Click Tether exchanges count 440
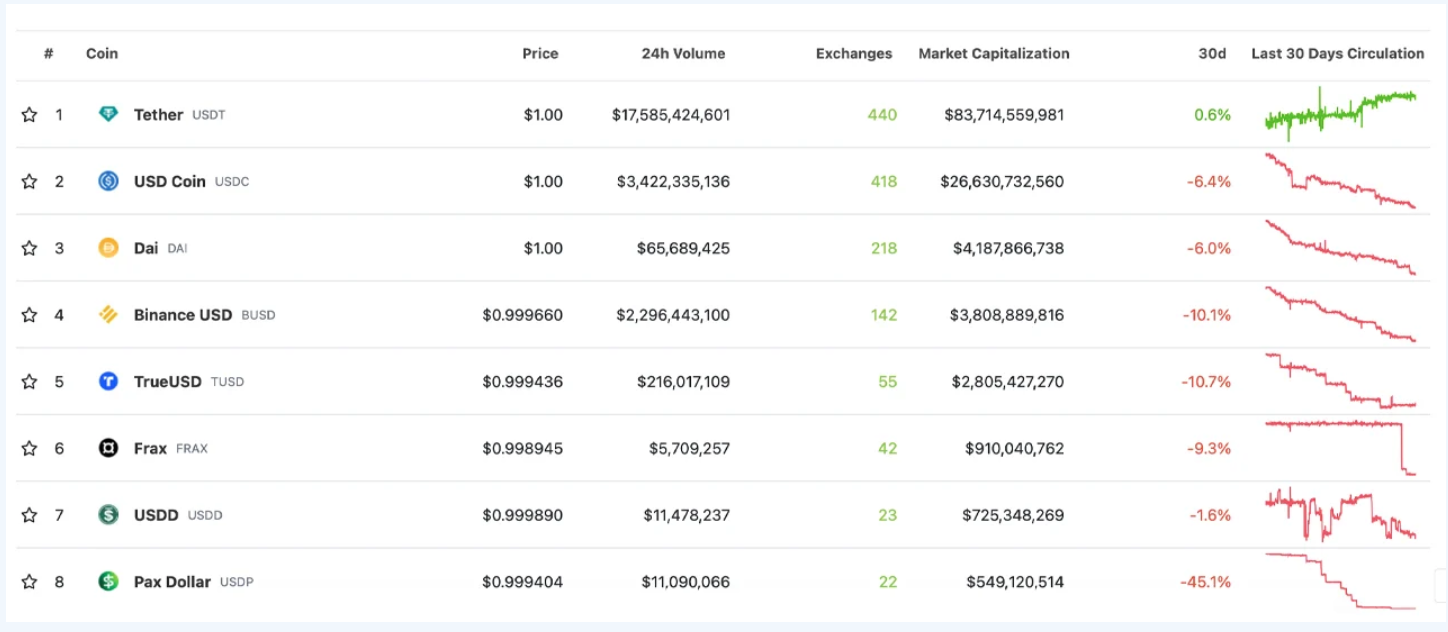 (882, 115)
